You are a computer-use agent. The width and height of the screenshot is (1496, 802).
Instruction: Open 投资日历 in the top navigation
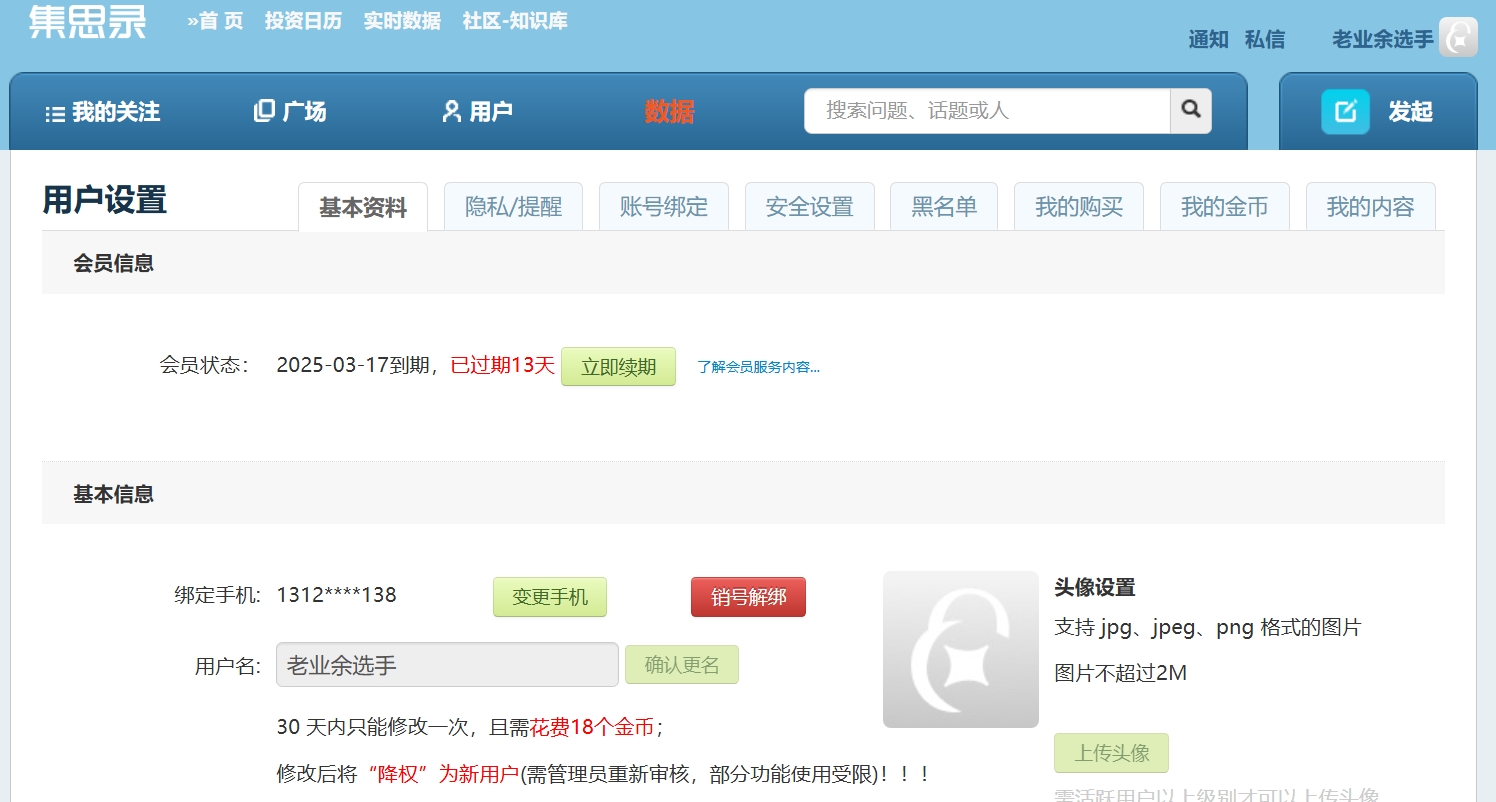tap(303, 21)
